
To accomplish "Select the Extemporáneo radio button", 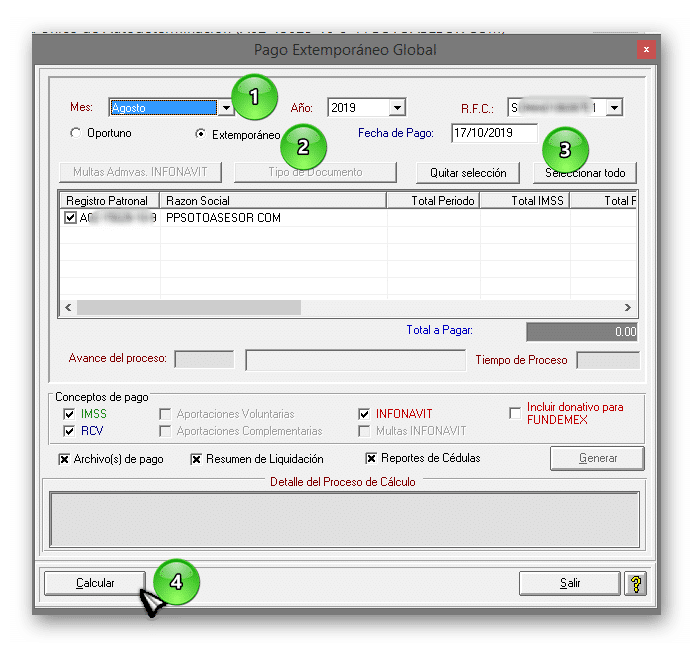I will coord(201,133).
